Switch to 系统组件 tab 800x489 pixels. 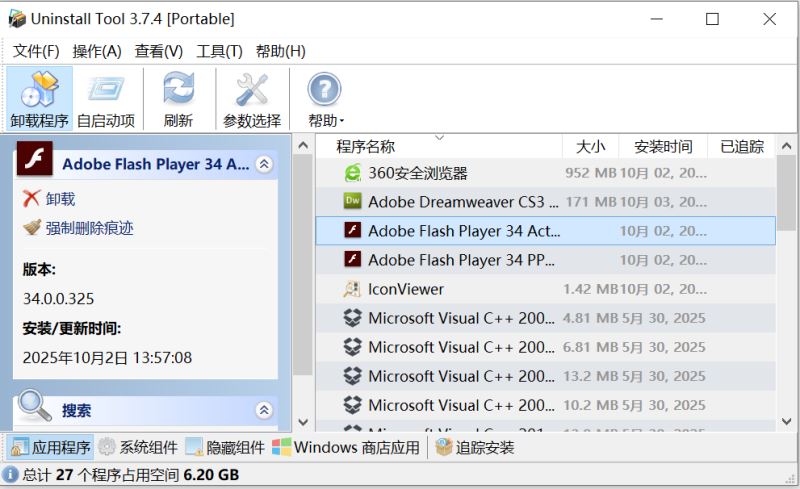138,447
